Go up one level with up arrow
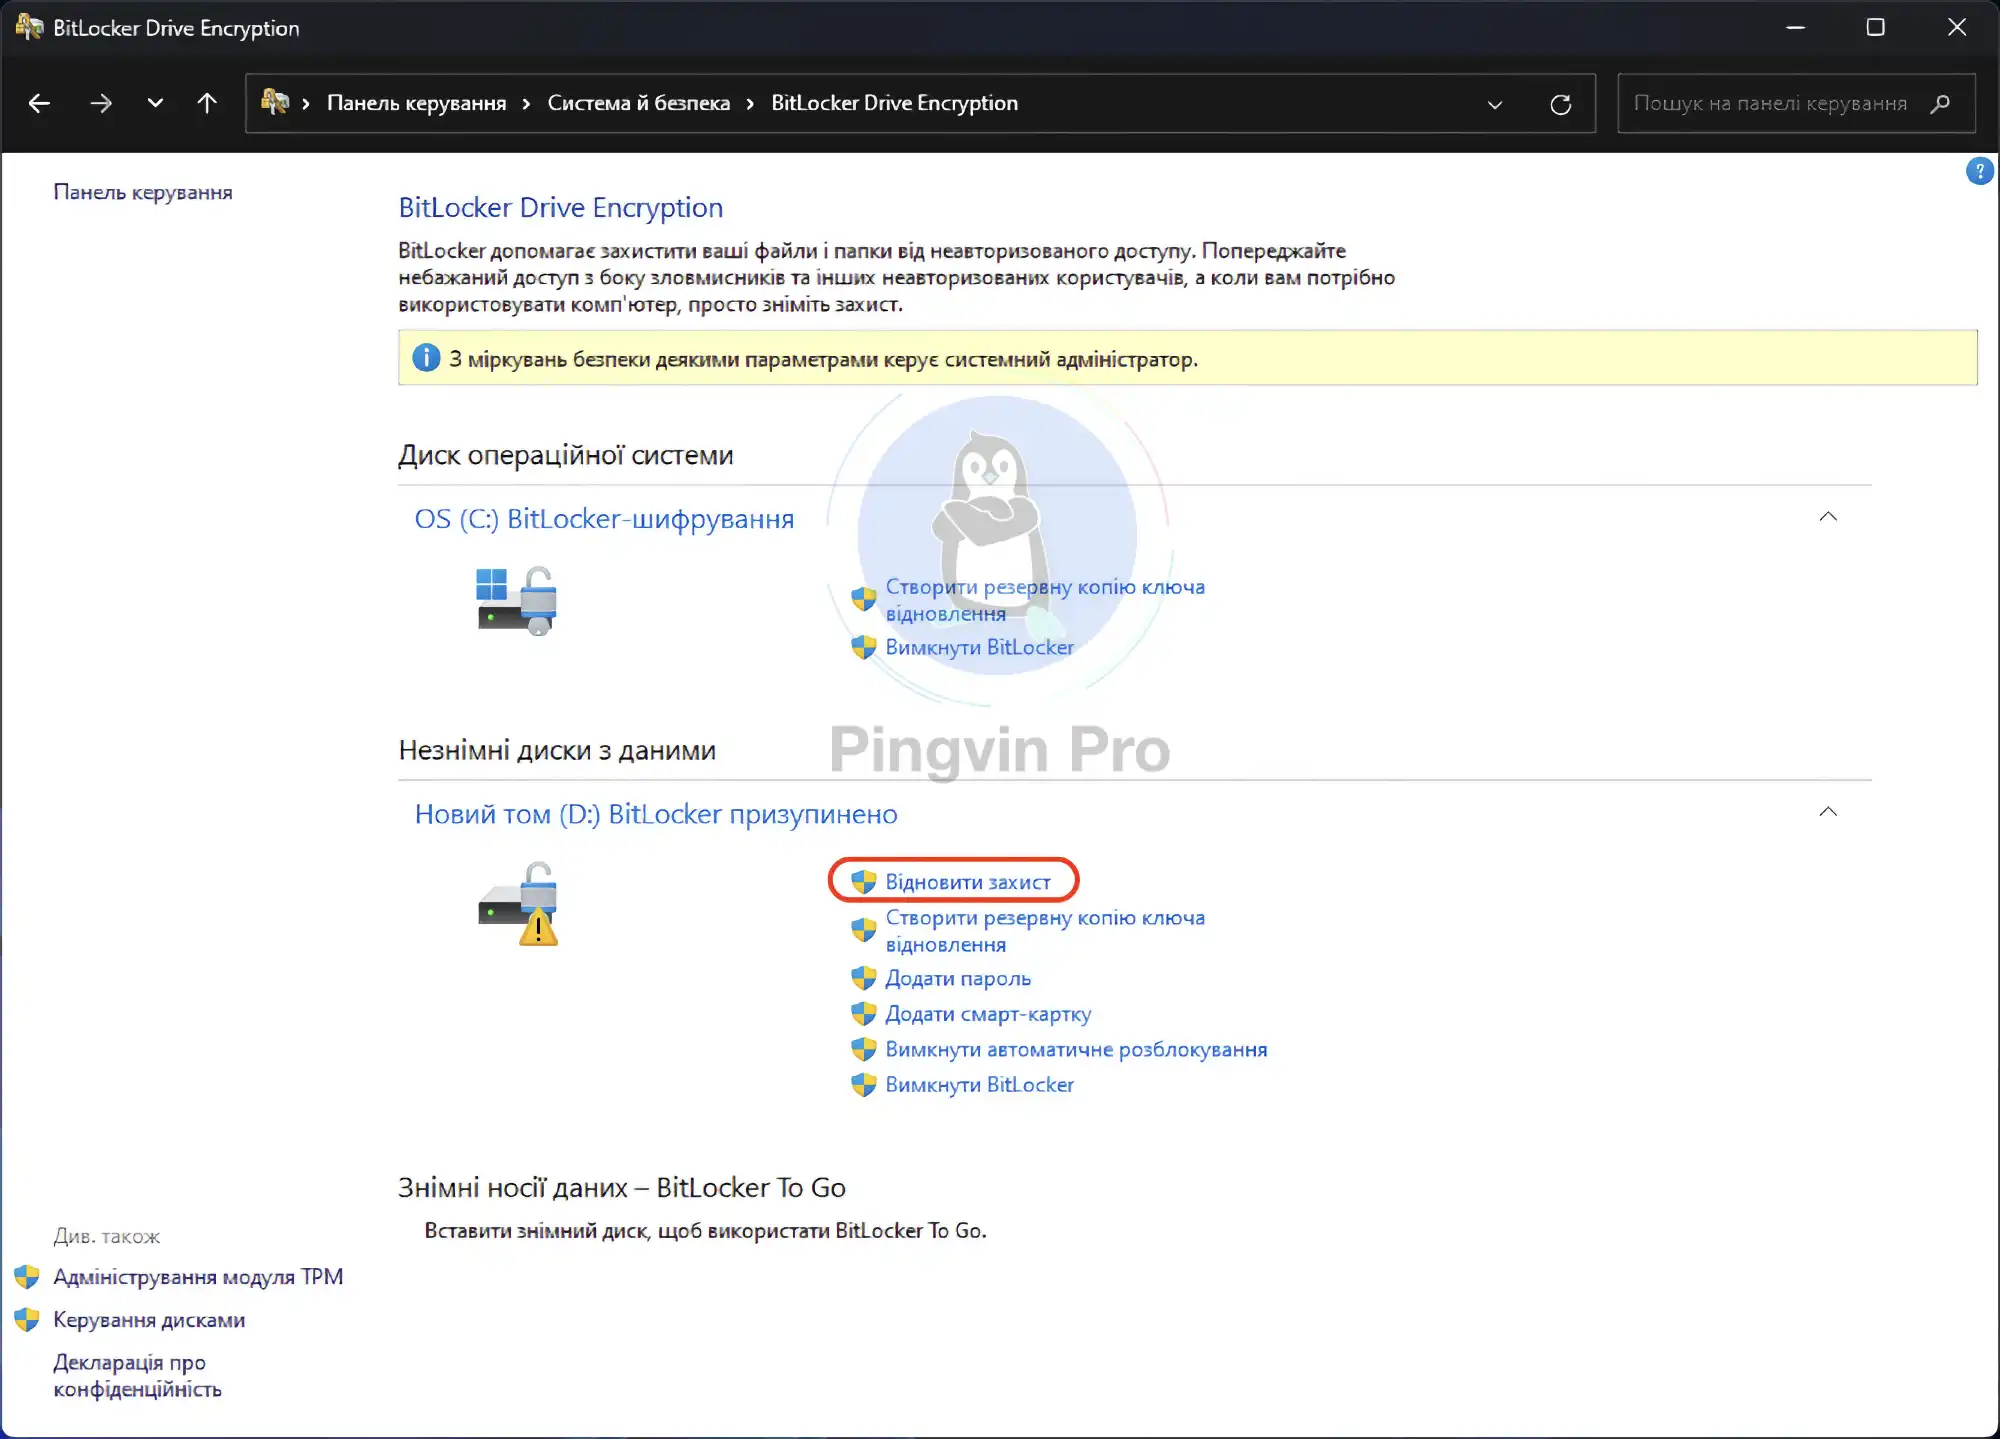 click(207, 103)
